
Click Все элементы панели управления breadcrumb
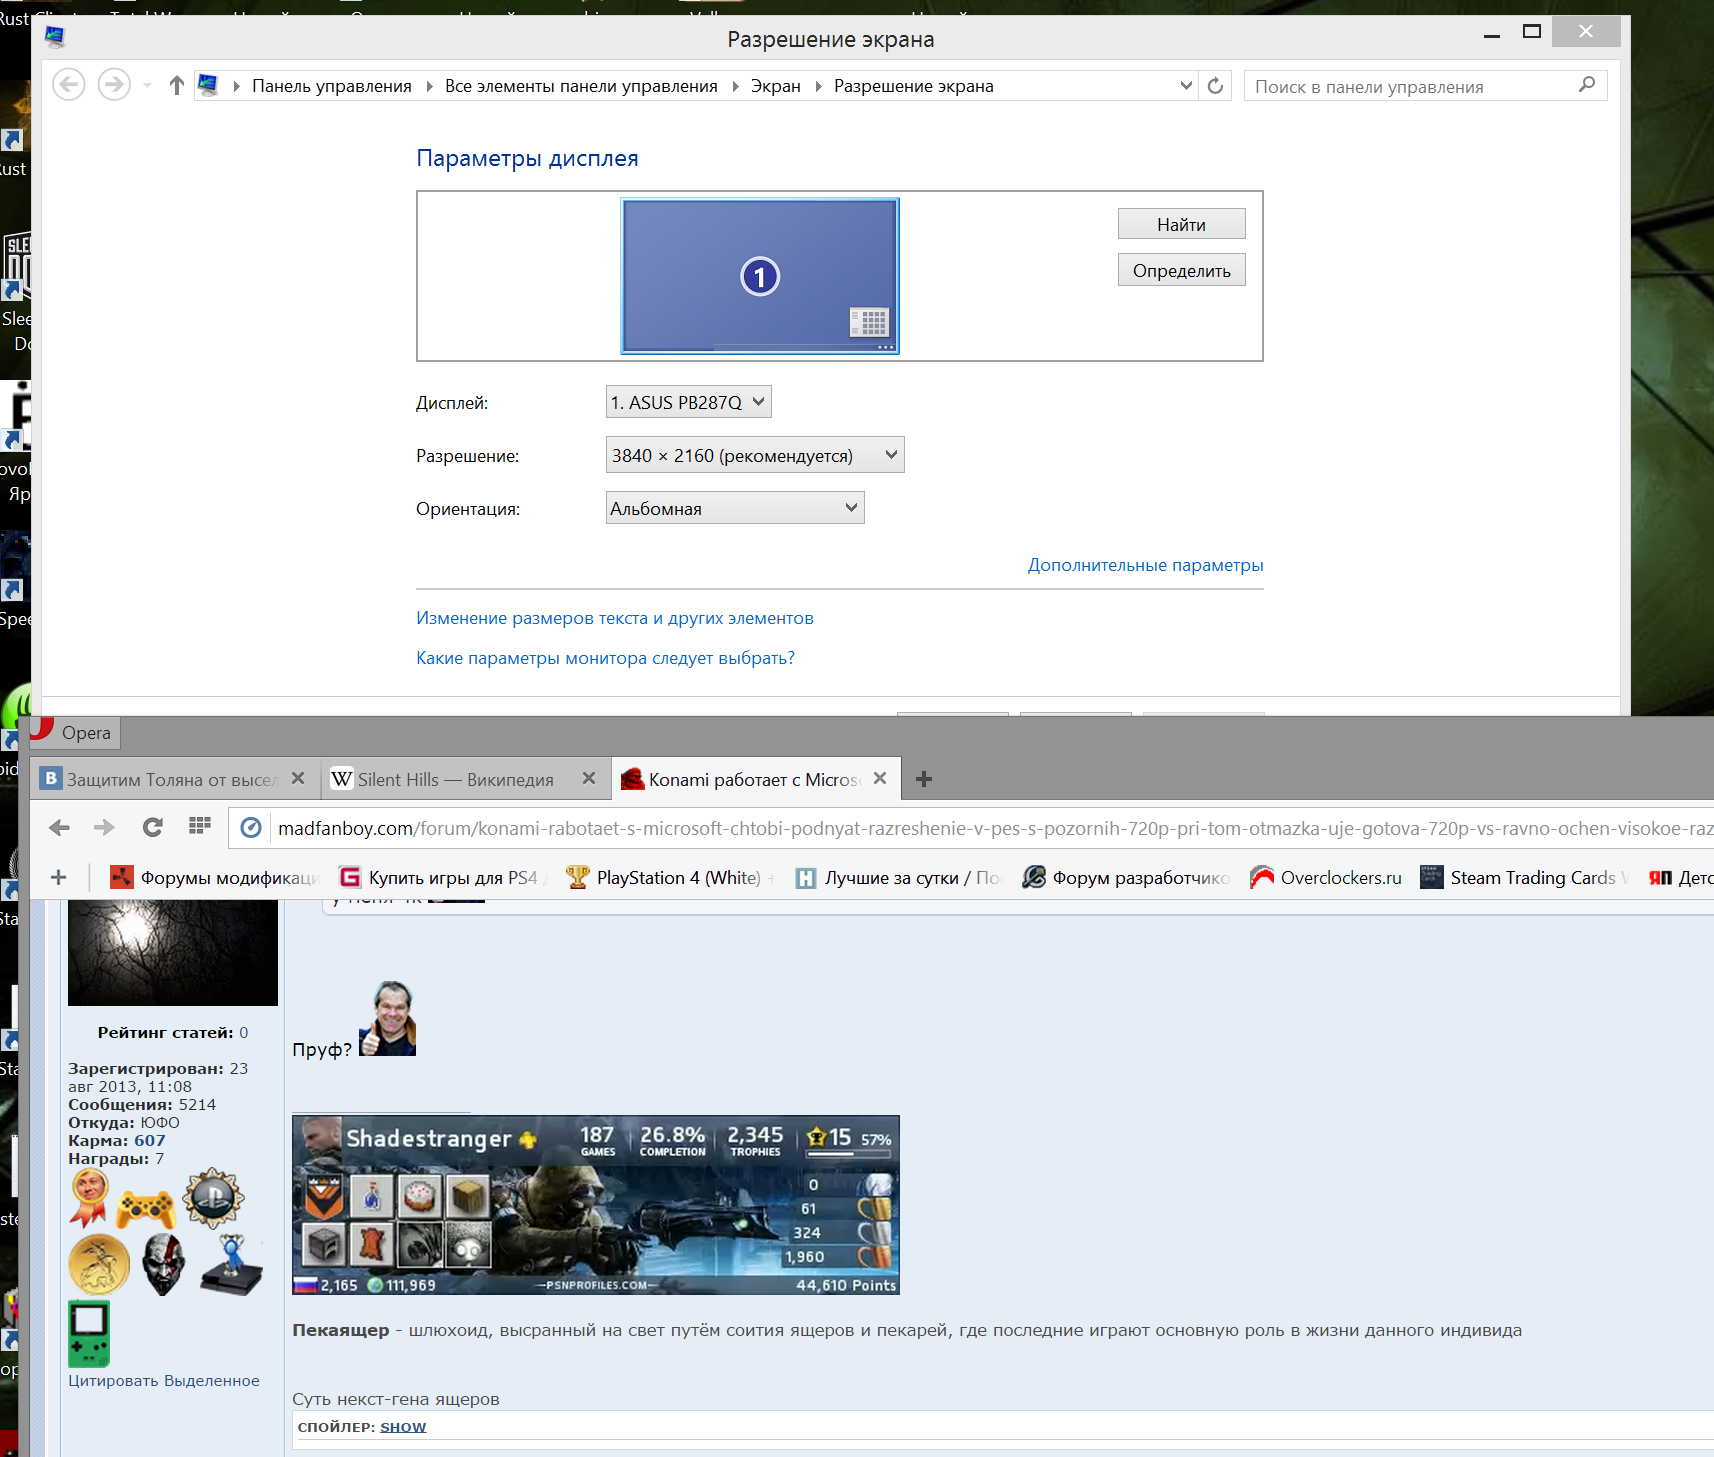pyautogui.click(x=581, y=86)
